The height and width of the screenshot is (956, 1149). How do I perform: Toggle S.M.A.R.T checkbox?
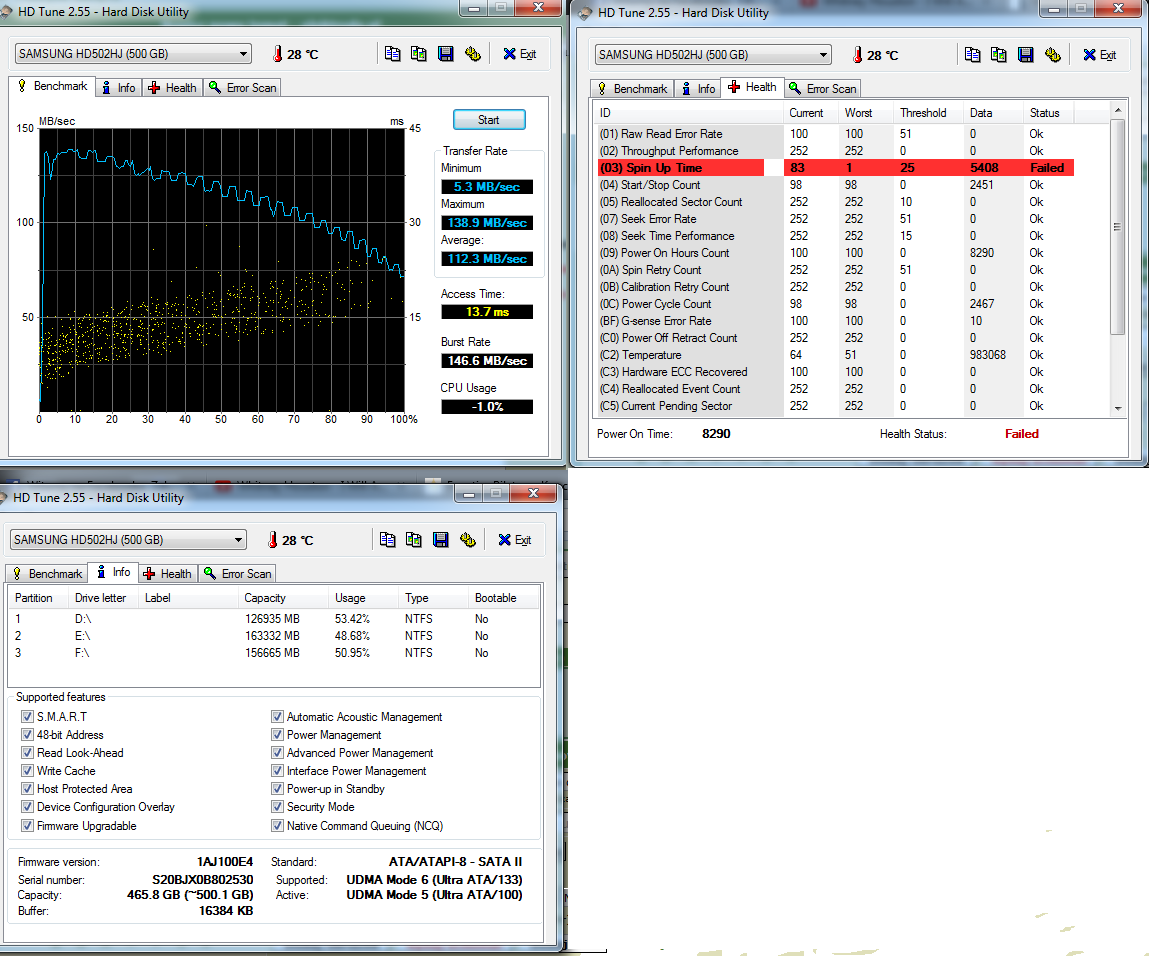pyautogui.click(x=27, y=716)
